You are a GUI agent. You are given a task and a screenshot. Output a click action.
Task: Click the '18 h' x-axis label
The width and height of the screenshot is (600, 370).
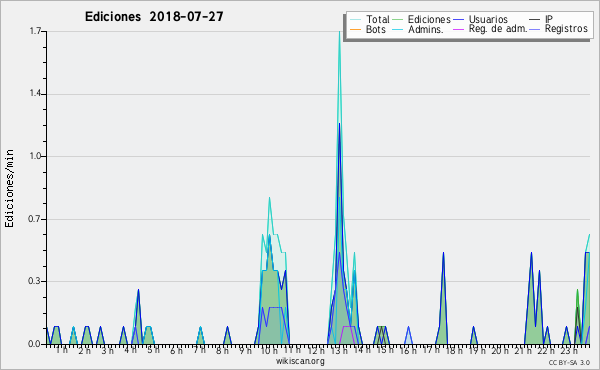pyautogui.click(x=454, y=350)
